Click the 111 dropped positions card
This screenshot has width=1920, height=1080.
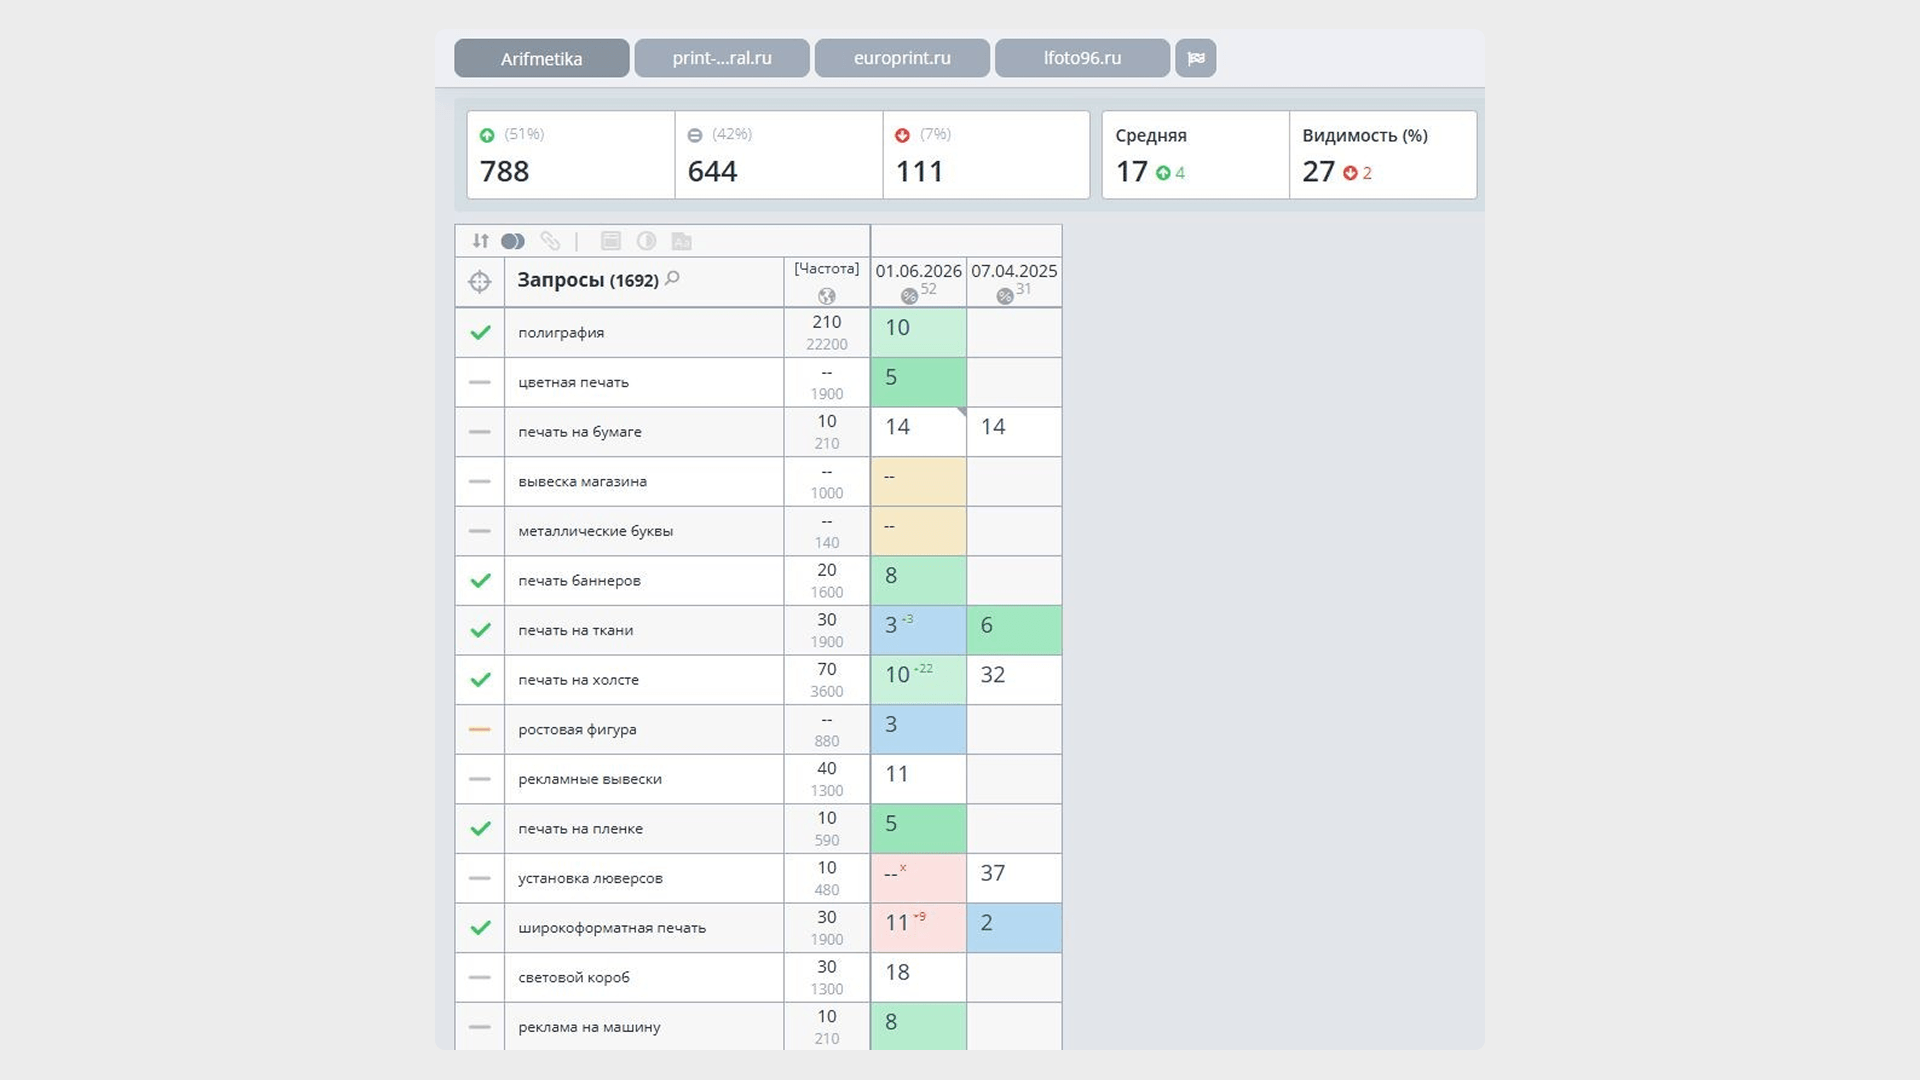pyautogui.click(x=986, y=155)
